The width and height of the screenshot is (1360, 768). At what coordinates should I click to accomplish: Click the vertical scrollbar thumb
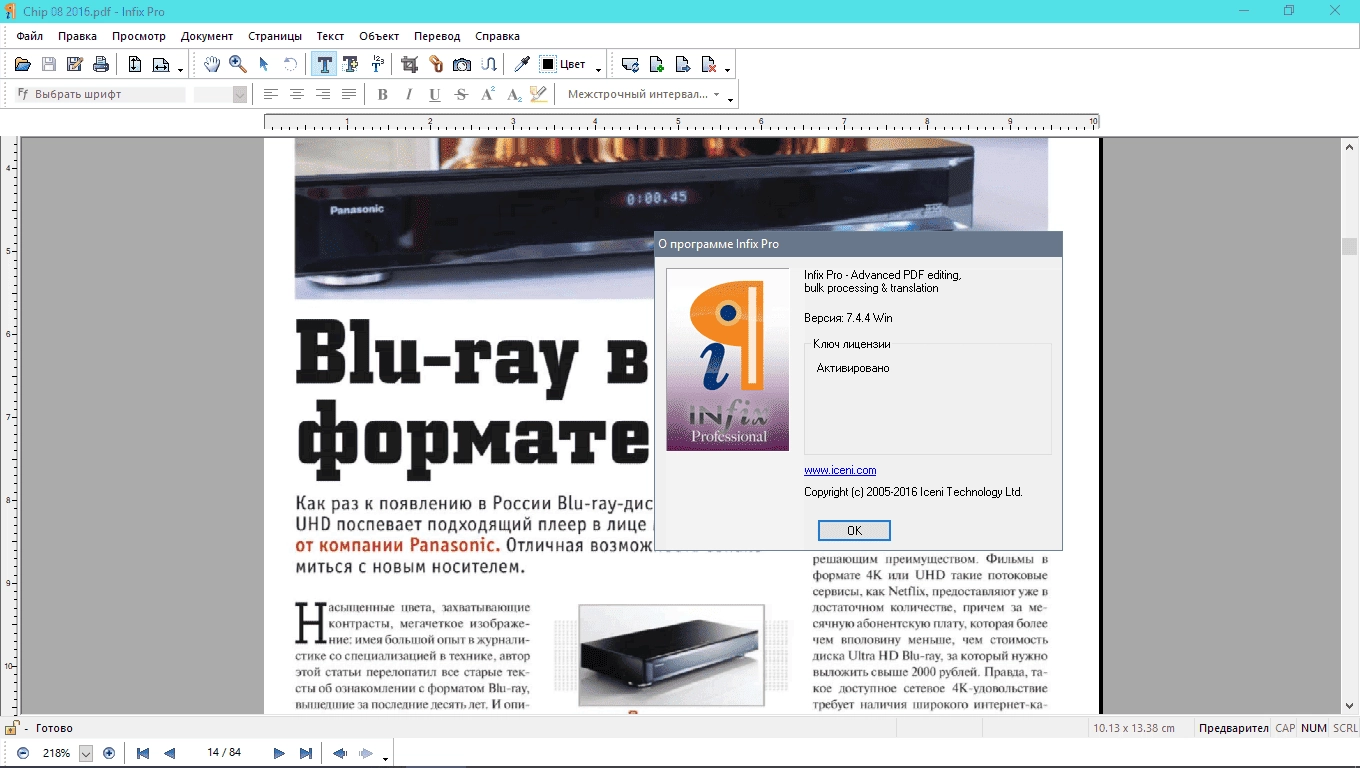1350,246
